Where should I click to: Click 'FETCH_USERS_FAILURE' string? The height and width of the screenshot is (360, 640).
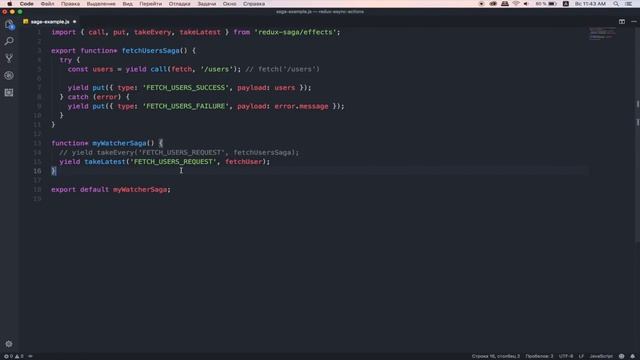pyautogui.click(x=185, y=106)
